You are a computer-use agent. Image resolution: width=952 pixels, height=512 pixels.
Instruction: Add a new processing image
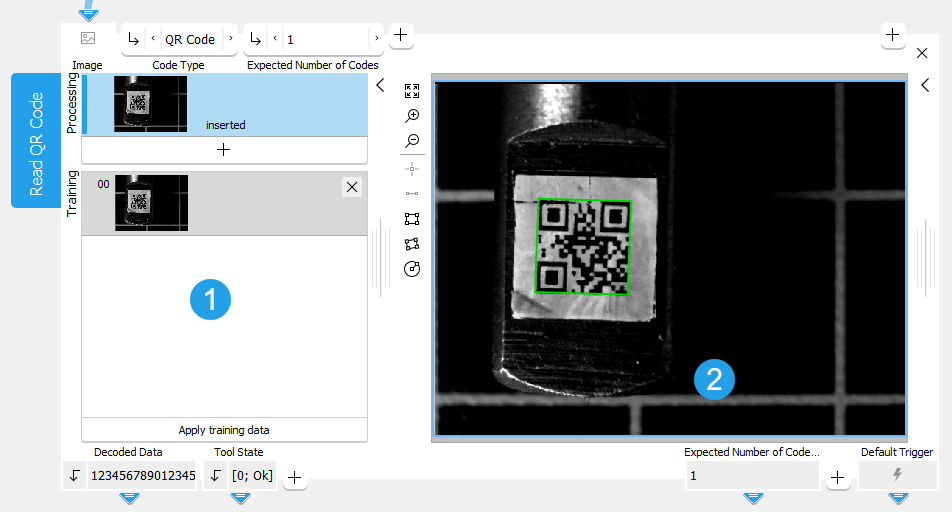[x=224, y=149]
